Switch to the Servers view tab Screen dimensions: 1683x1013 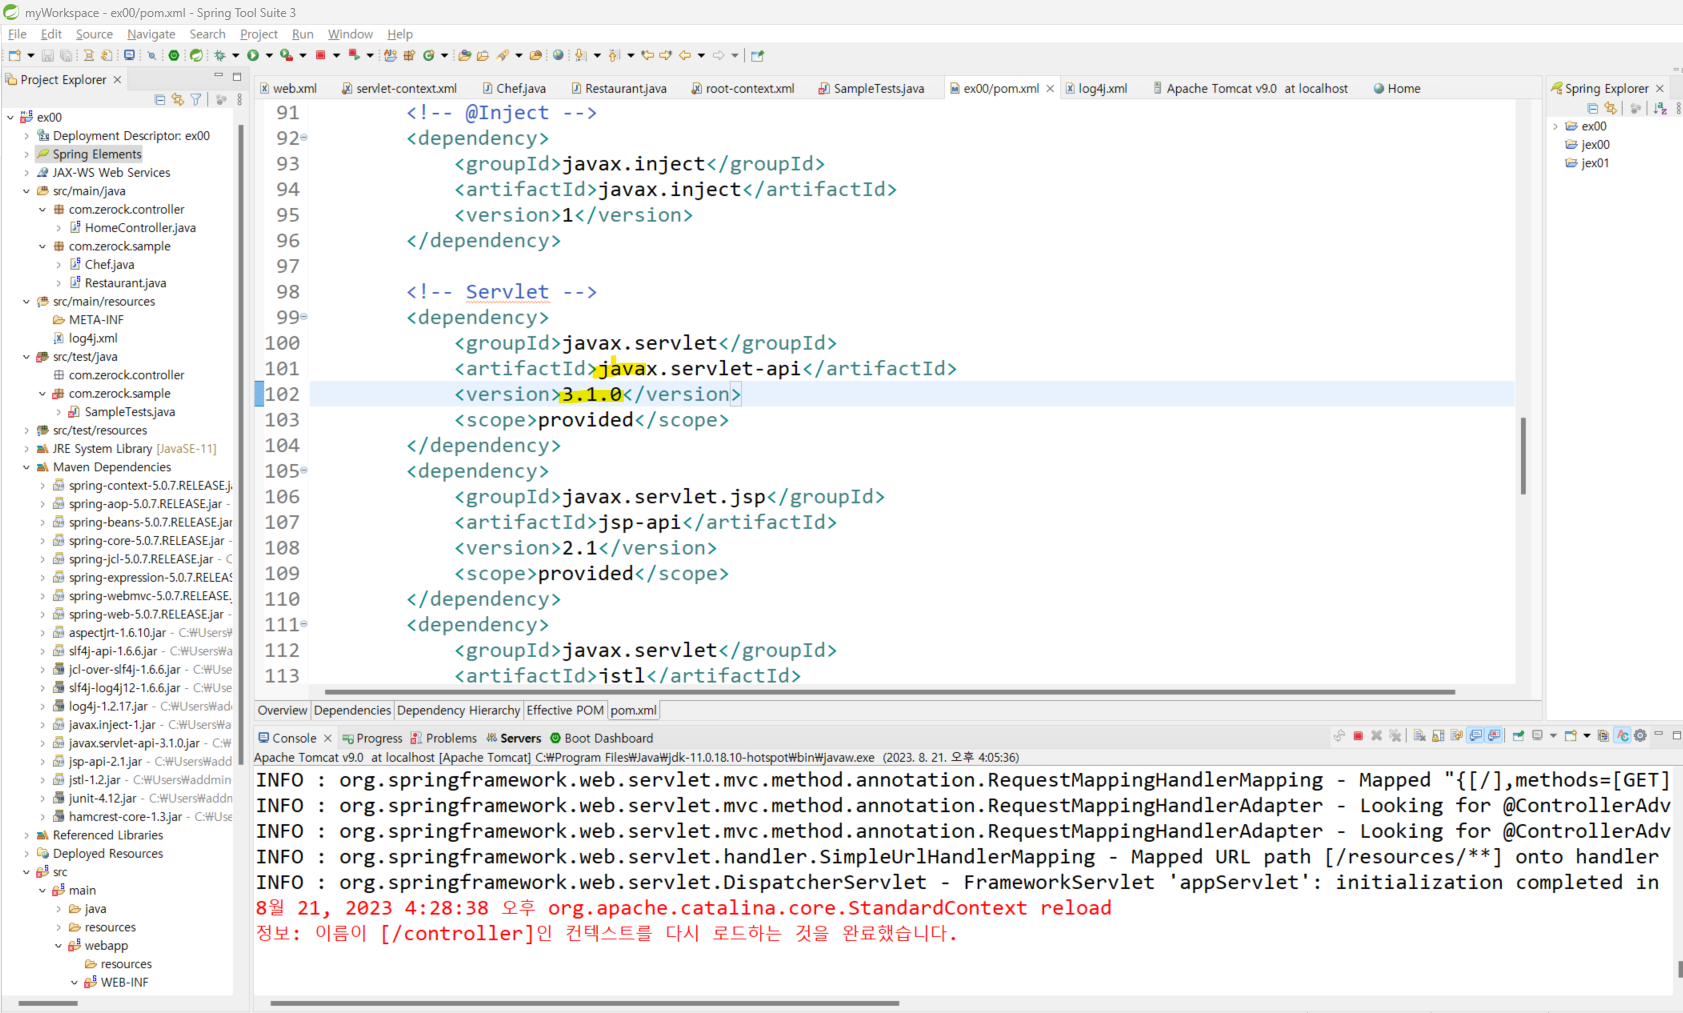point(513,738)
